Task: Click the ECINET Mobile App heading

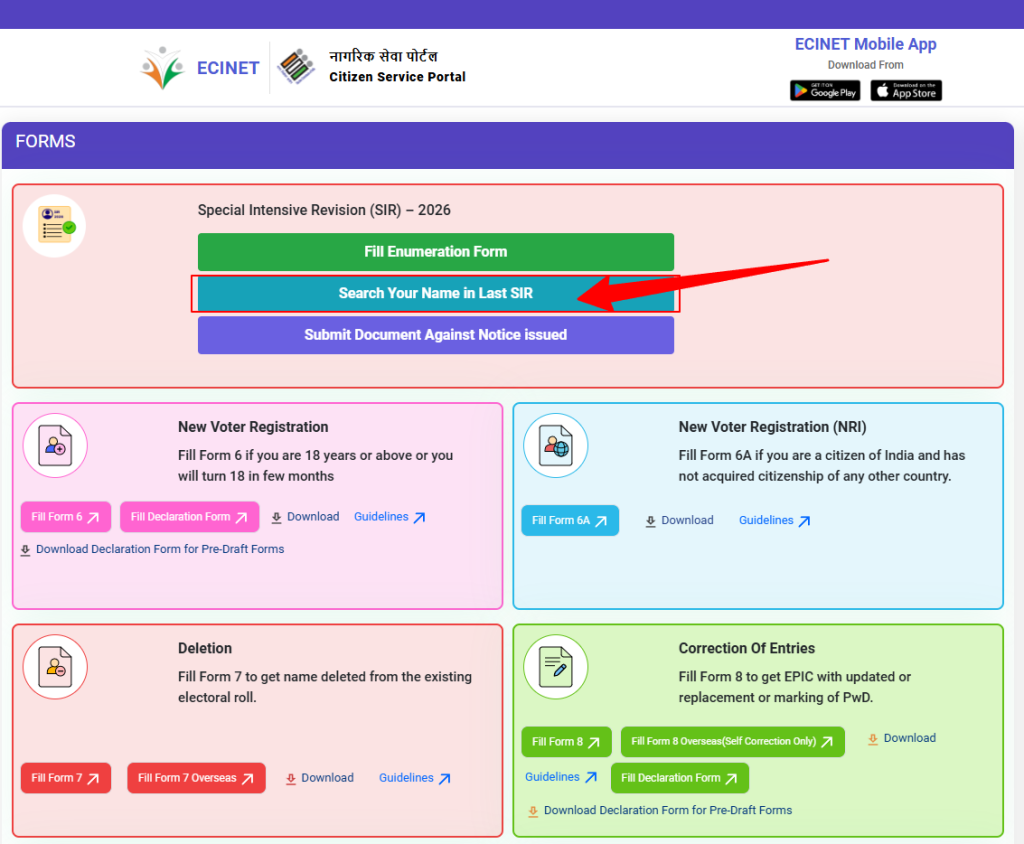Action: (865, 44)
